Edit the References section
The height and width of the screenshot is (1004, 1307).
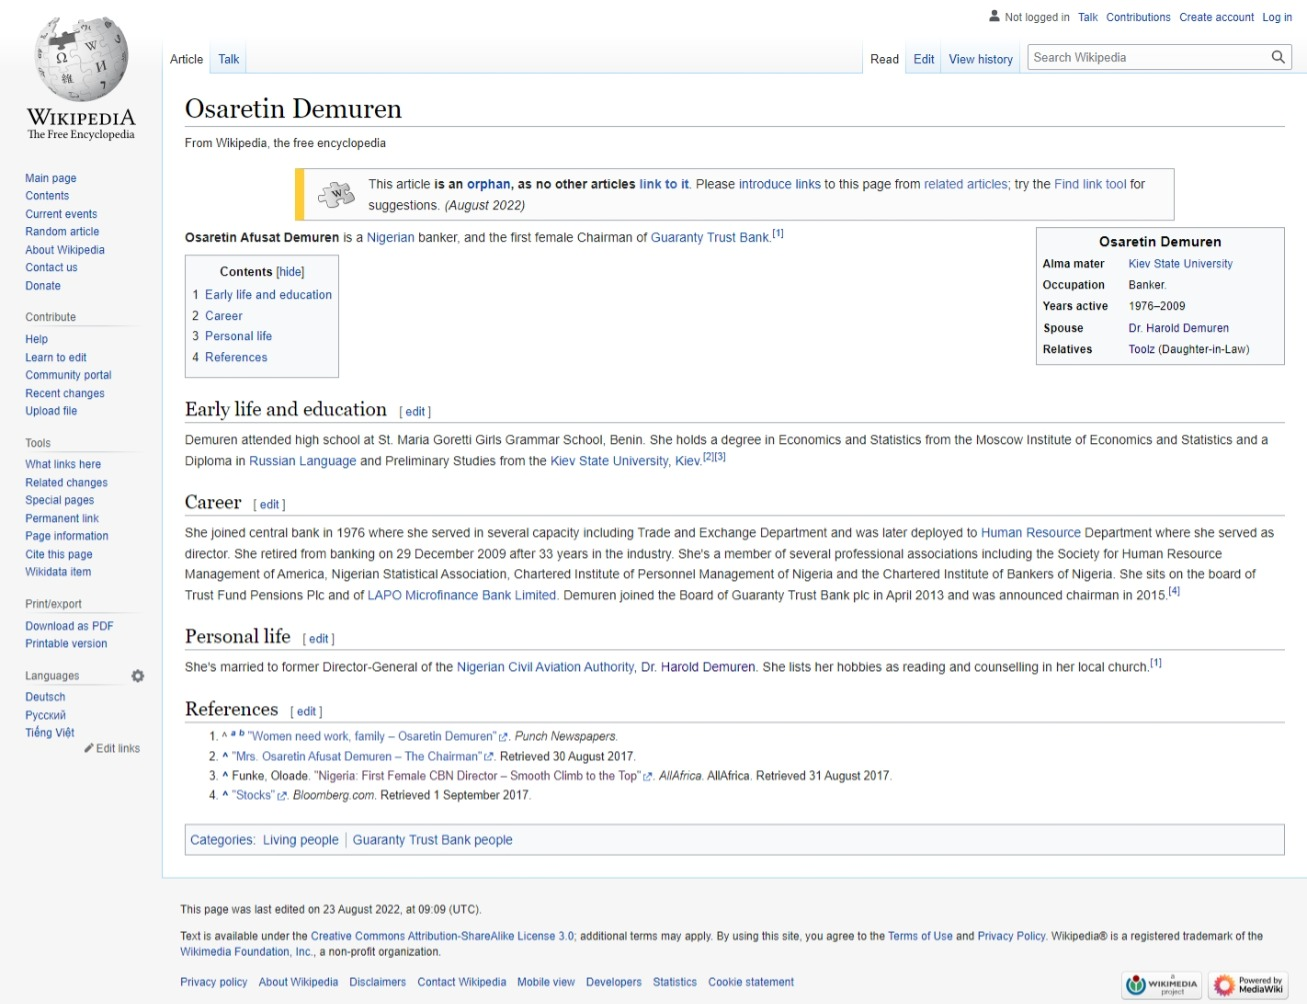[x=306, y=712]
